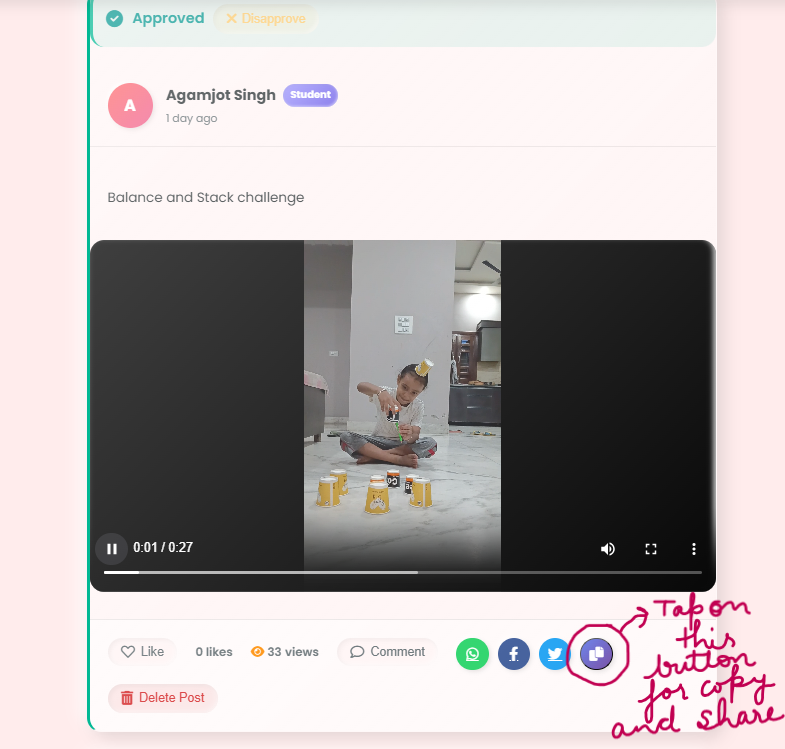785x749 pixels.
Task: Like the Balance and Stack post
Action: pyautogui.click(x=142, y=652)
